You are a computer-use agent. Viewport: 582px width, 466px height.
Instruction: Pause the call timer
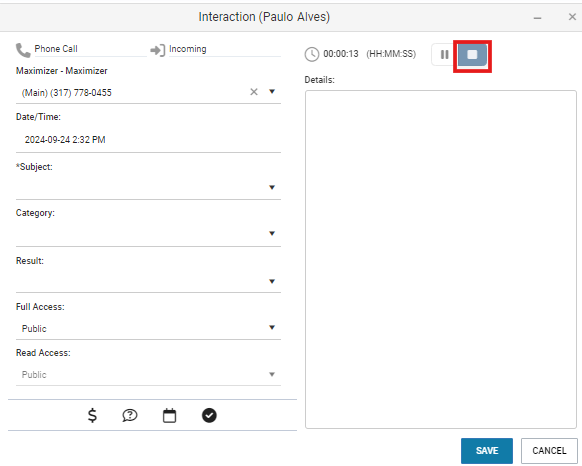[x=444, y=55]
